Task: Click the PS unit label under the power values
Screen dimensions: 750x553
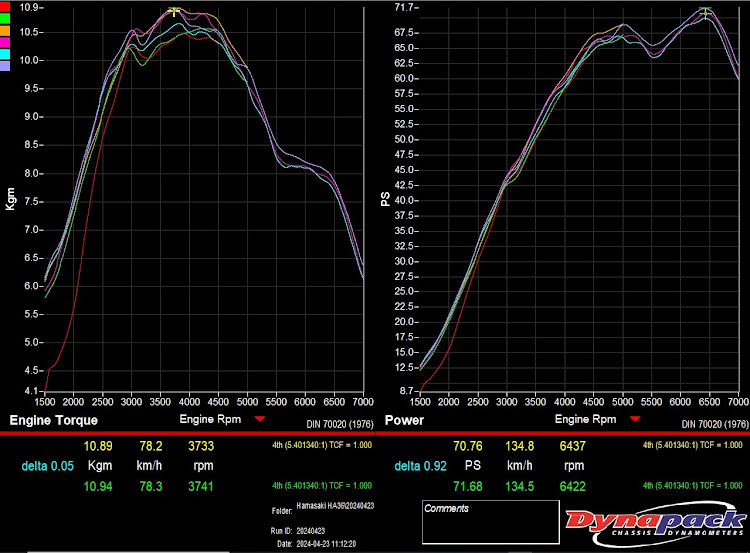Action: 473,466
